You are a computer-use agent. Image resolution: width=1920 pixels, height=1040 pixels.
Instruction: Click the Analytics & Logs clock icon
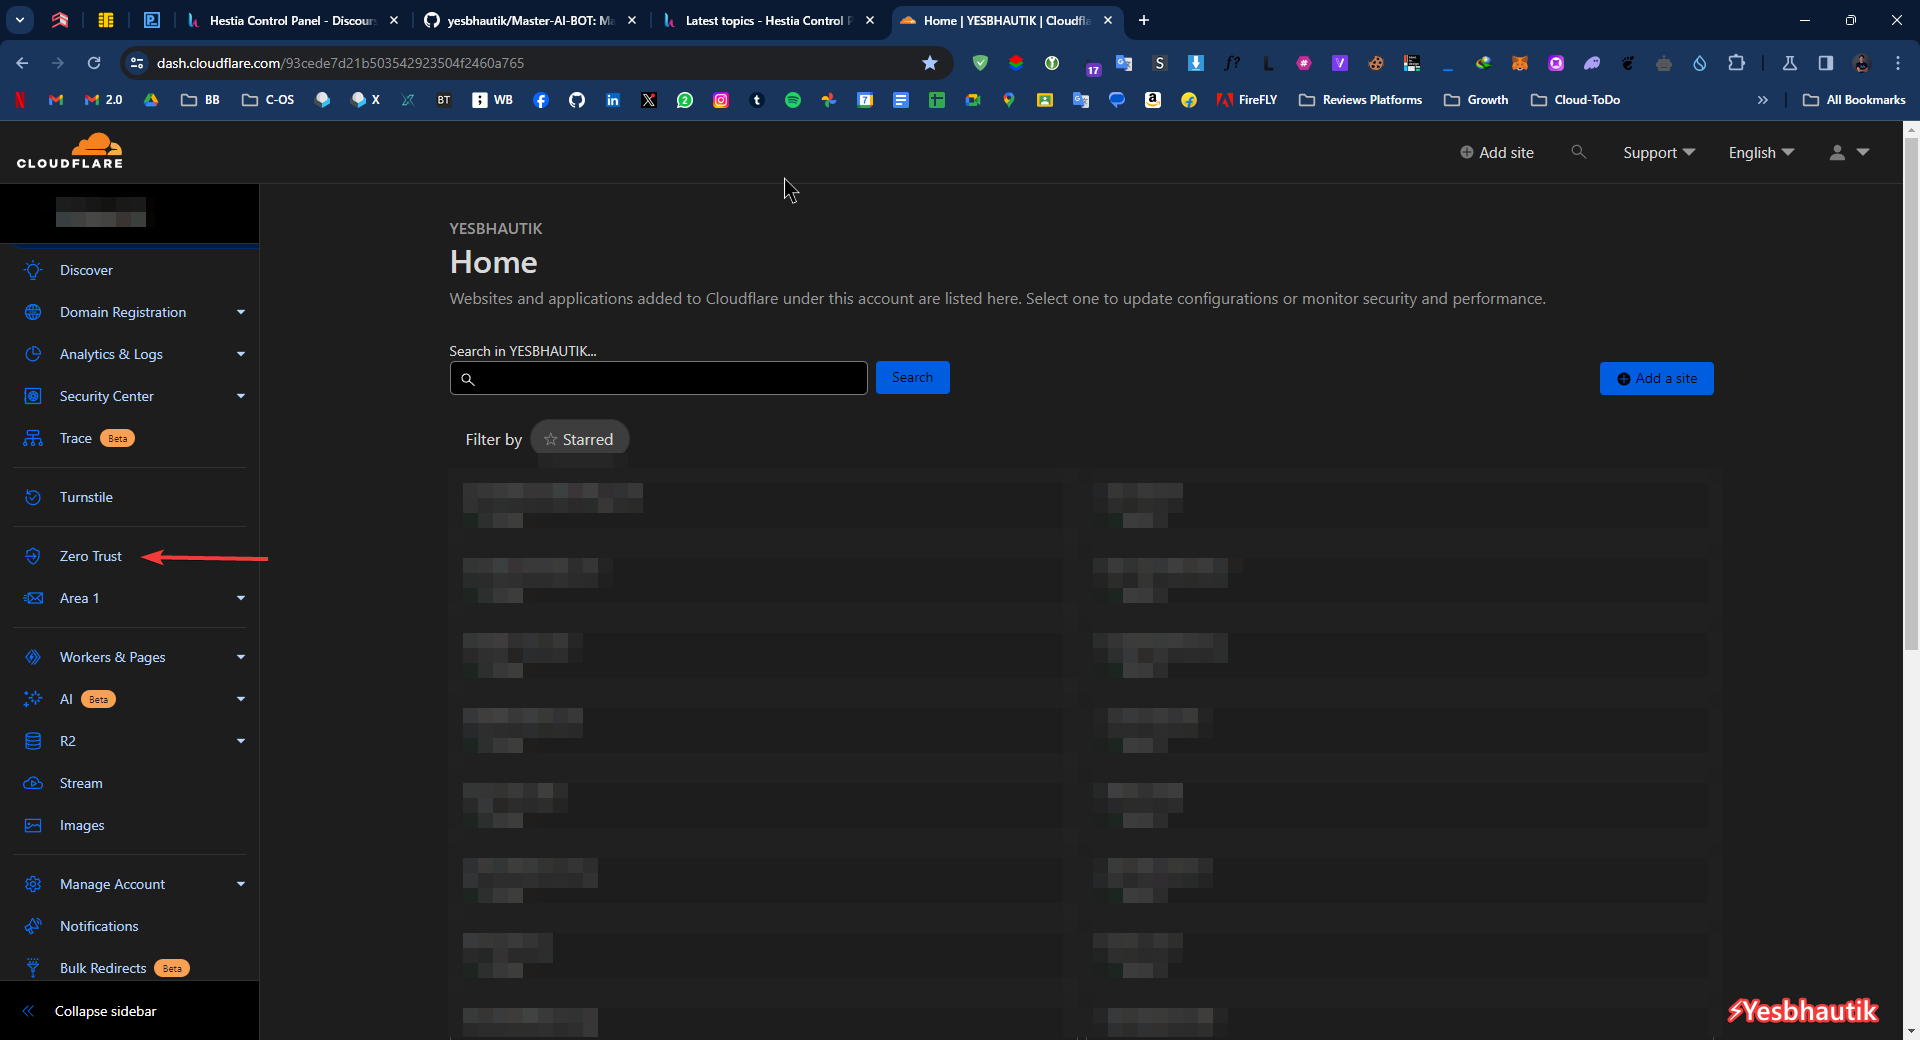click(x=33, y=354)
